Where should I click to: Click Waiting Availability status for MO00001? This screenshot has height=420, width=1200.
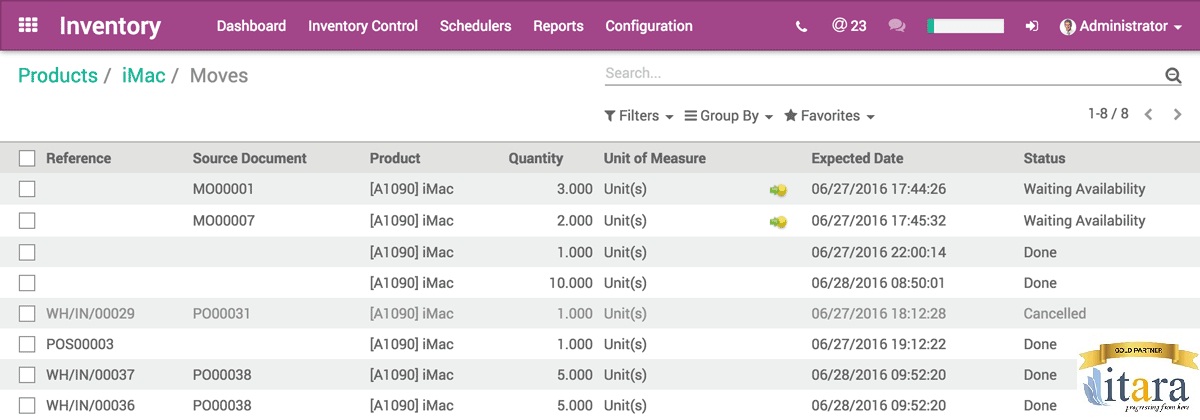pos(1084,188)
